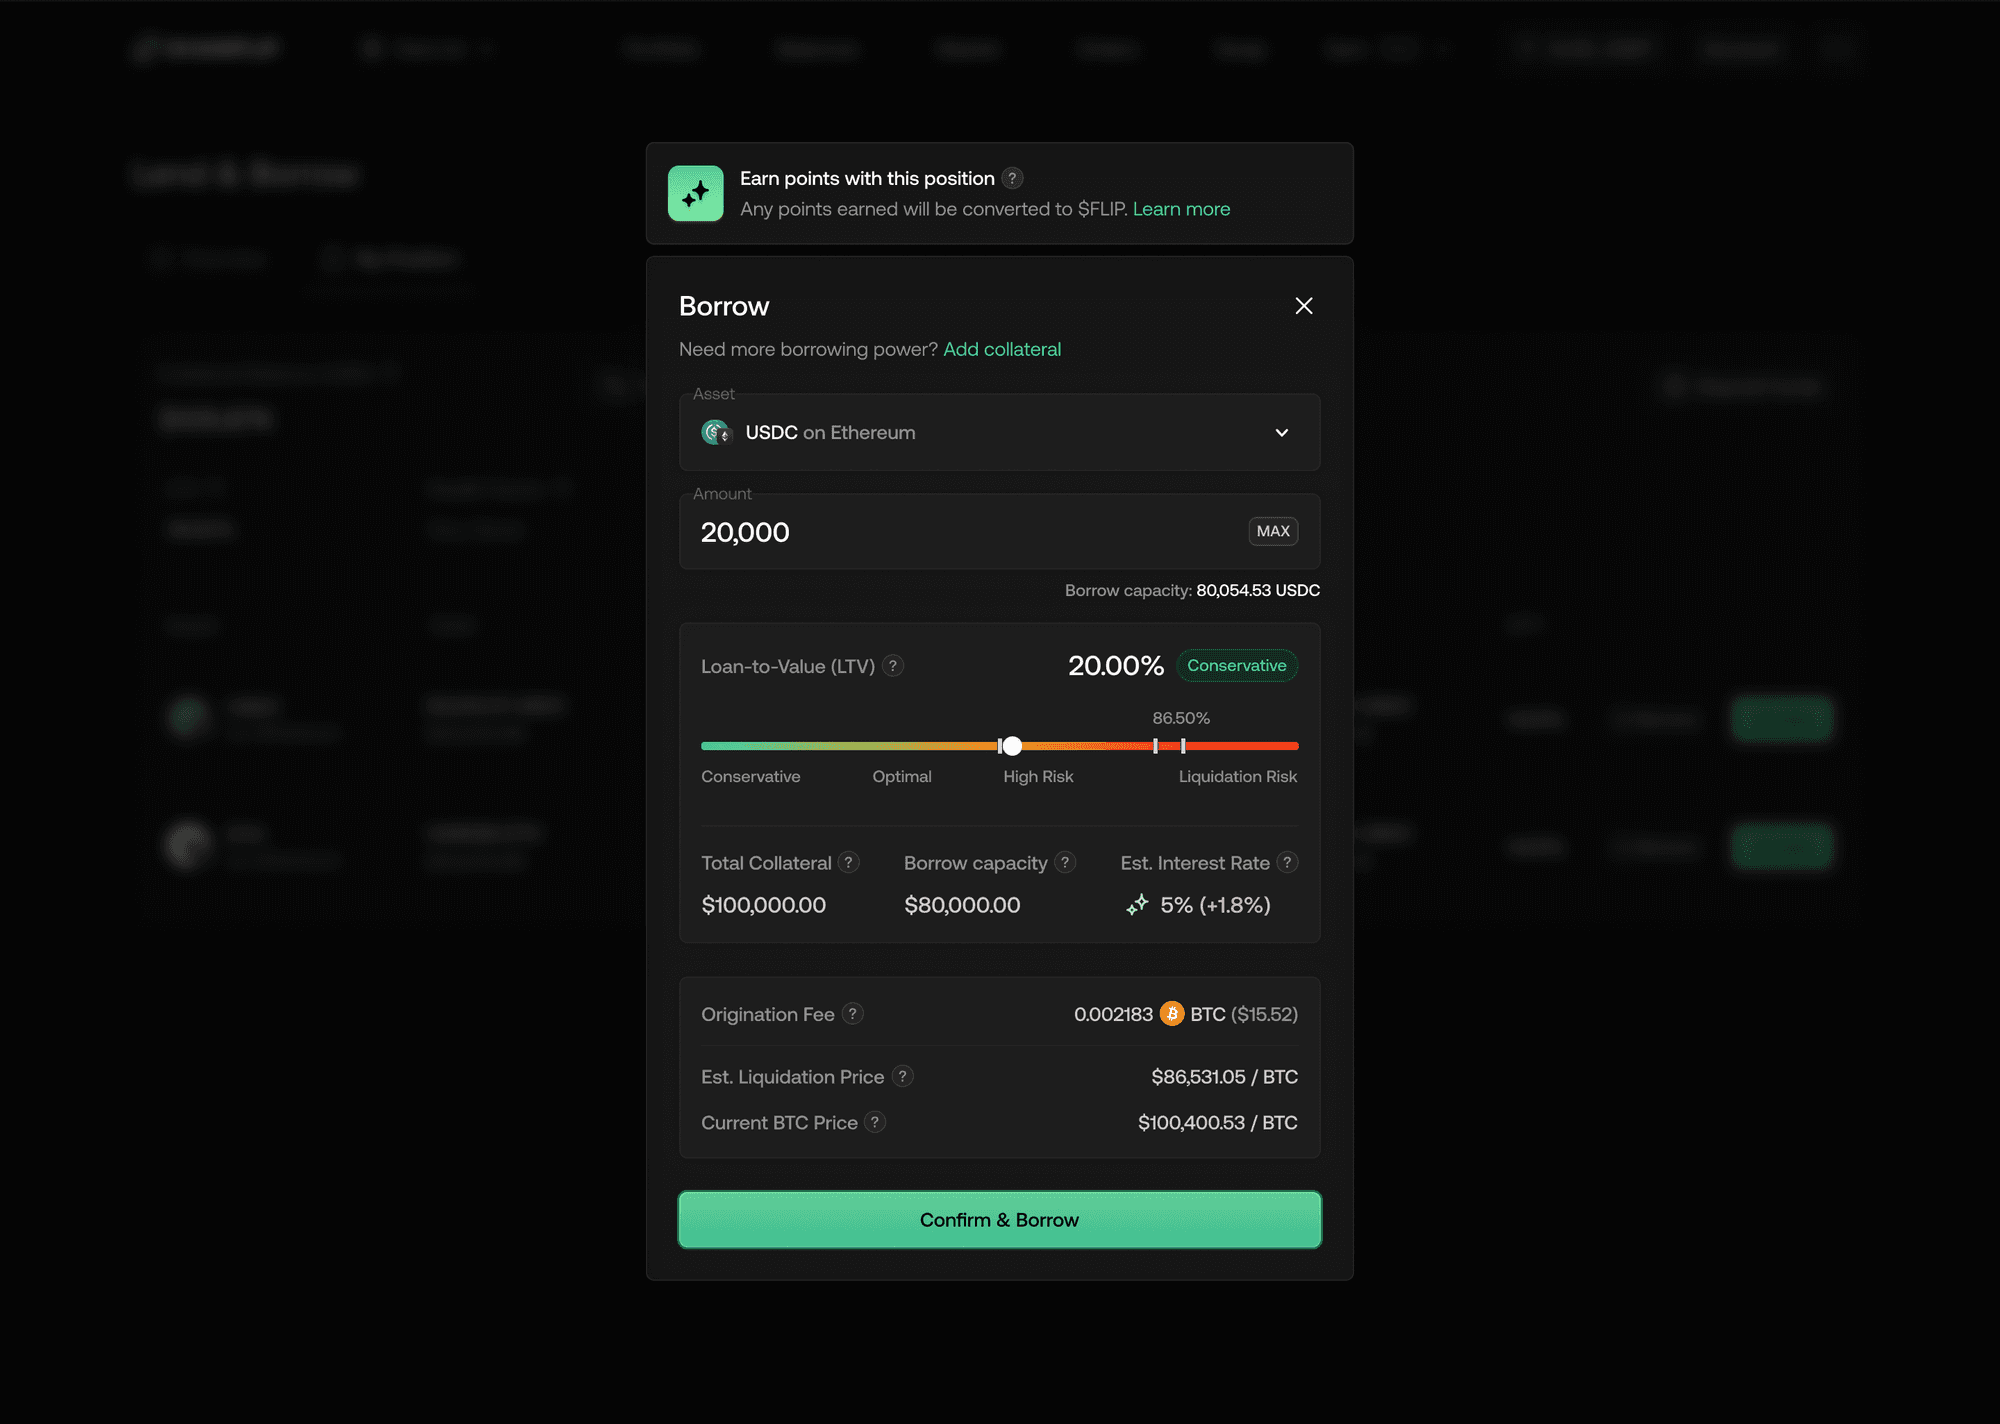
Task: Expand asset list using chevron arrow
Action: 1282,432
